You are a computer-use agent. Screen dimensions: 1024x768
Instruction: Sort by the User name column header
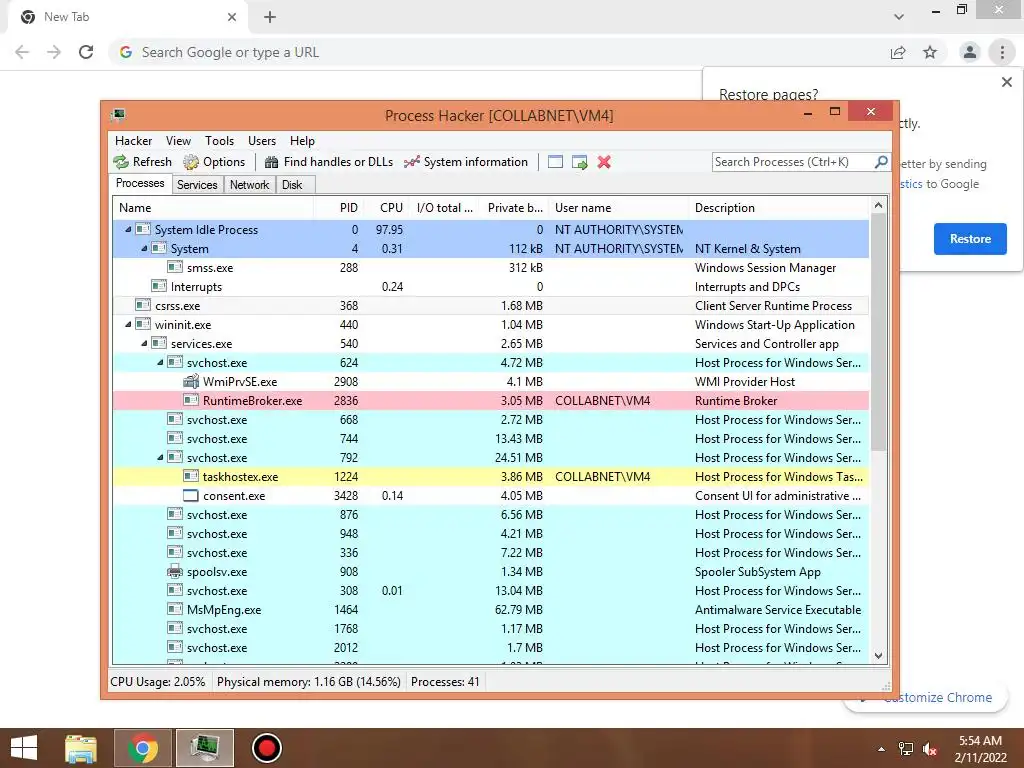click(618, 208)
